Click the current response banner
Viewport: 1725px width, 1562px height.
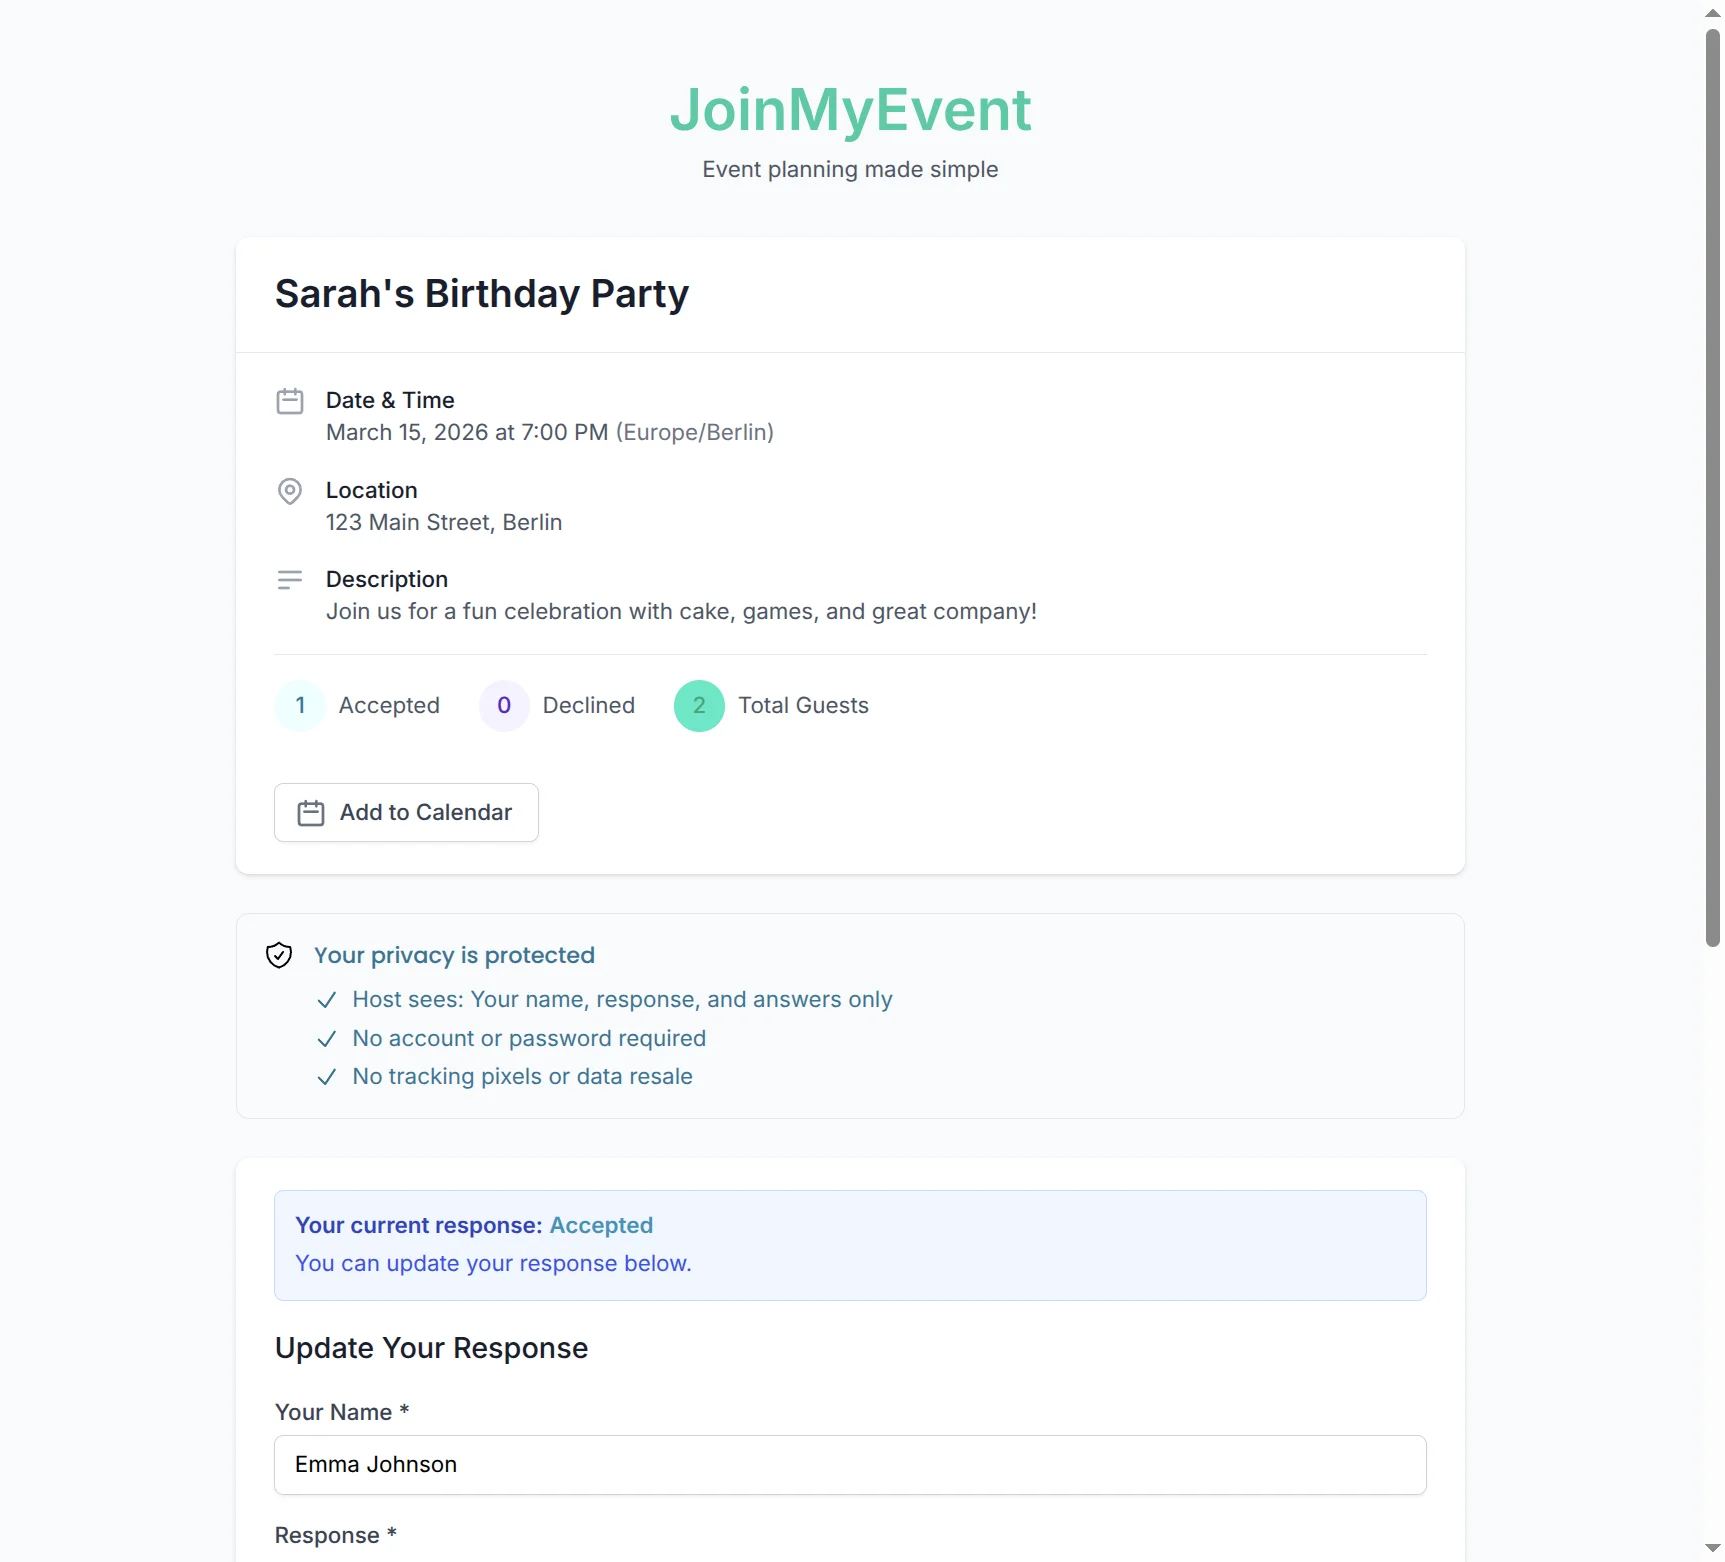849,1245
